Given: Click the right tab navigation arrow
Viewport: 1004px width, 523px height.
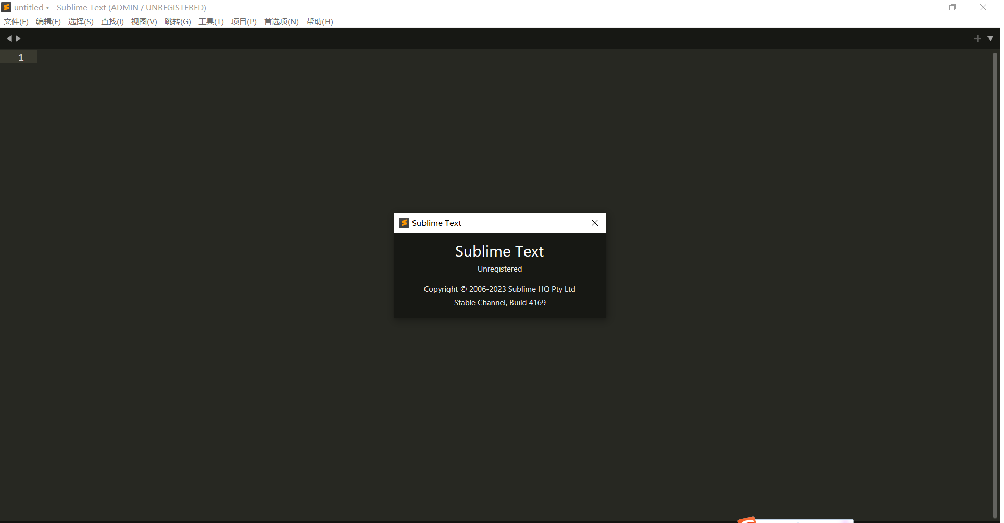Looking at the screenshot, I should tap(18, 38).
